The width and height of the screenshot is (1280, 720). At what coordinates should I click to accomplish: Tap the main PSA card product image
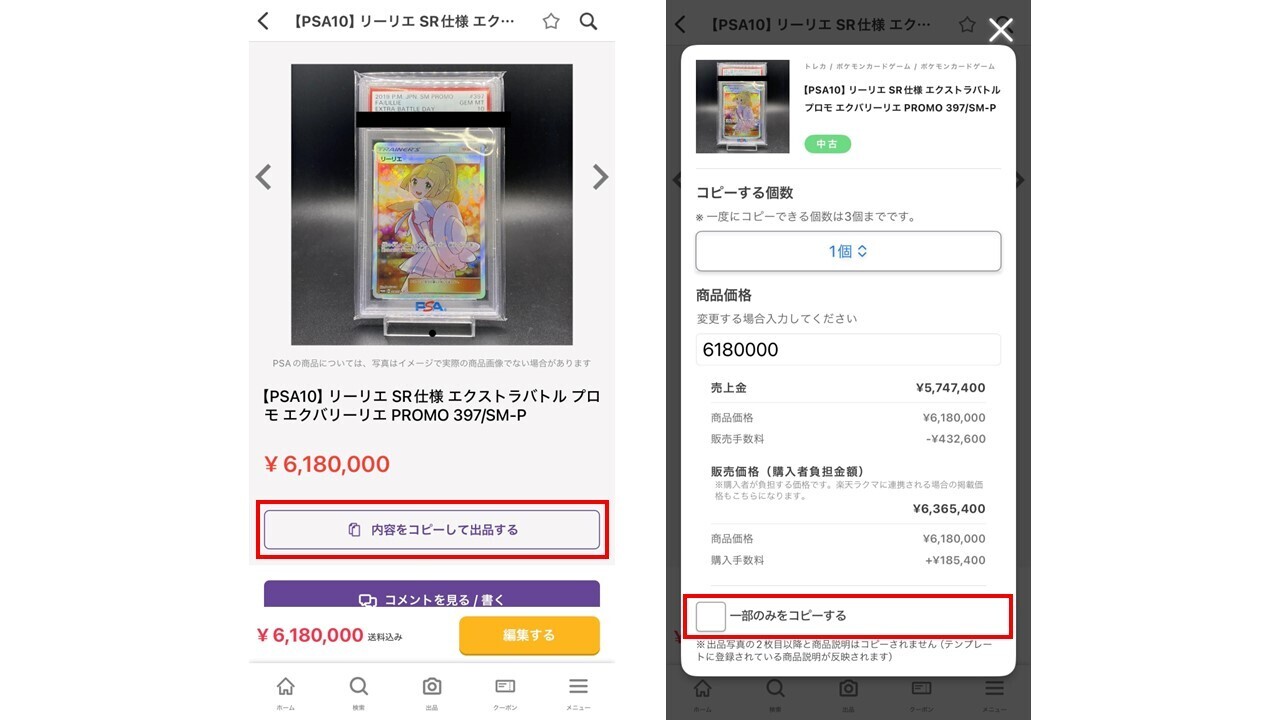[x=432, y=204]
